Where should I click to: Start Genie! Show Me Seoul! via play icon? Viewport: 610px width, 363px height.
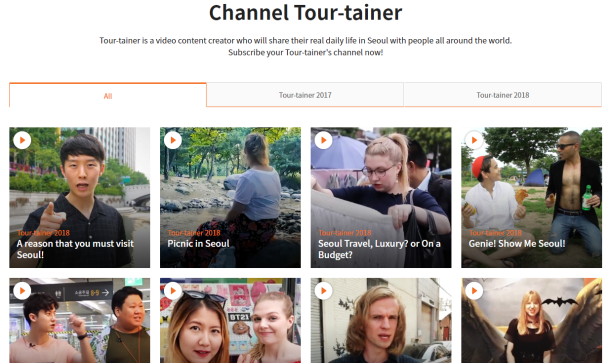pyautogui.click(x=474, y=140)
